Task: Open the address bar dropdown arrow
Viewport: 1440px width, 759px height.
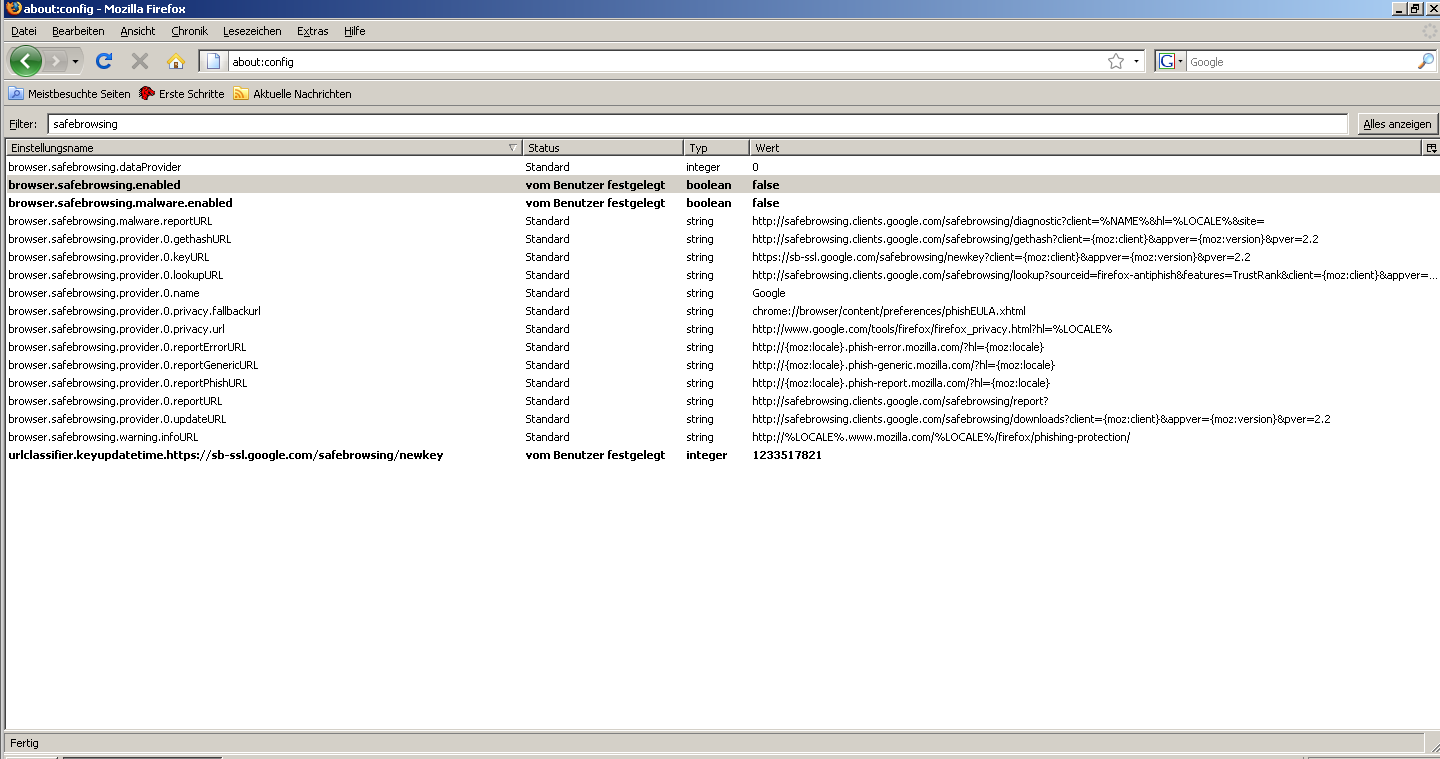Action: (1136, 62)
